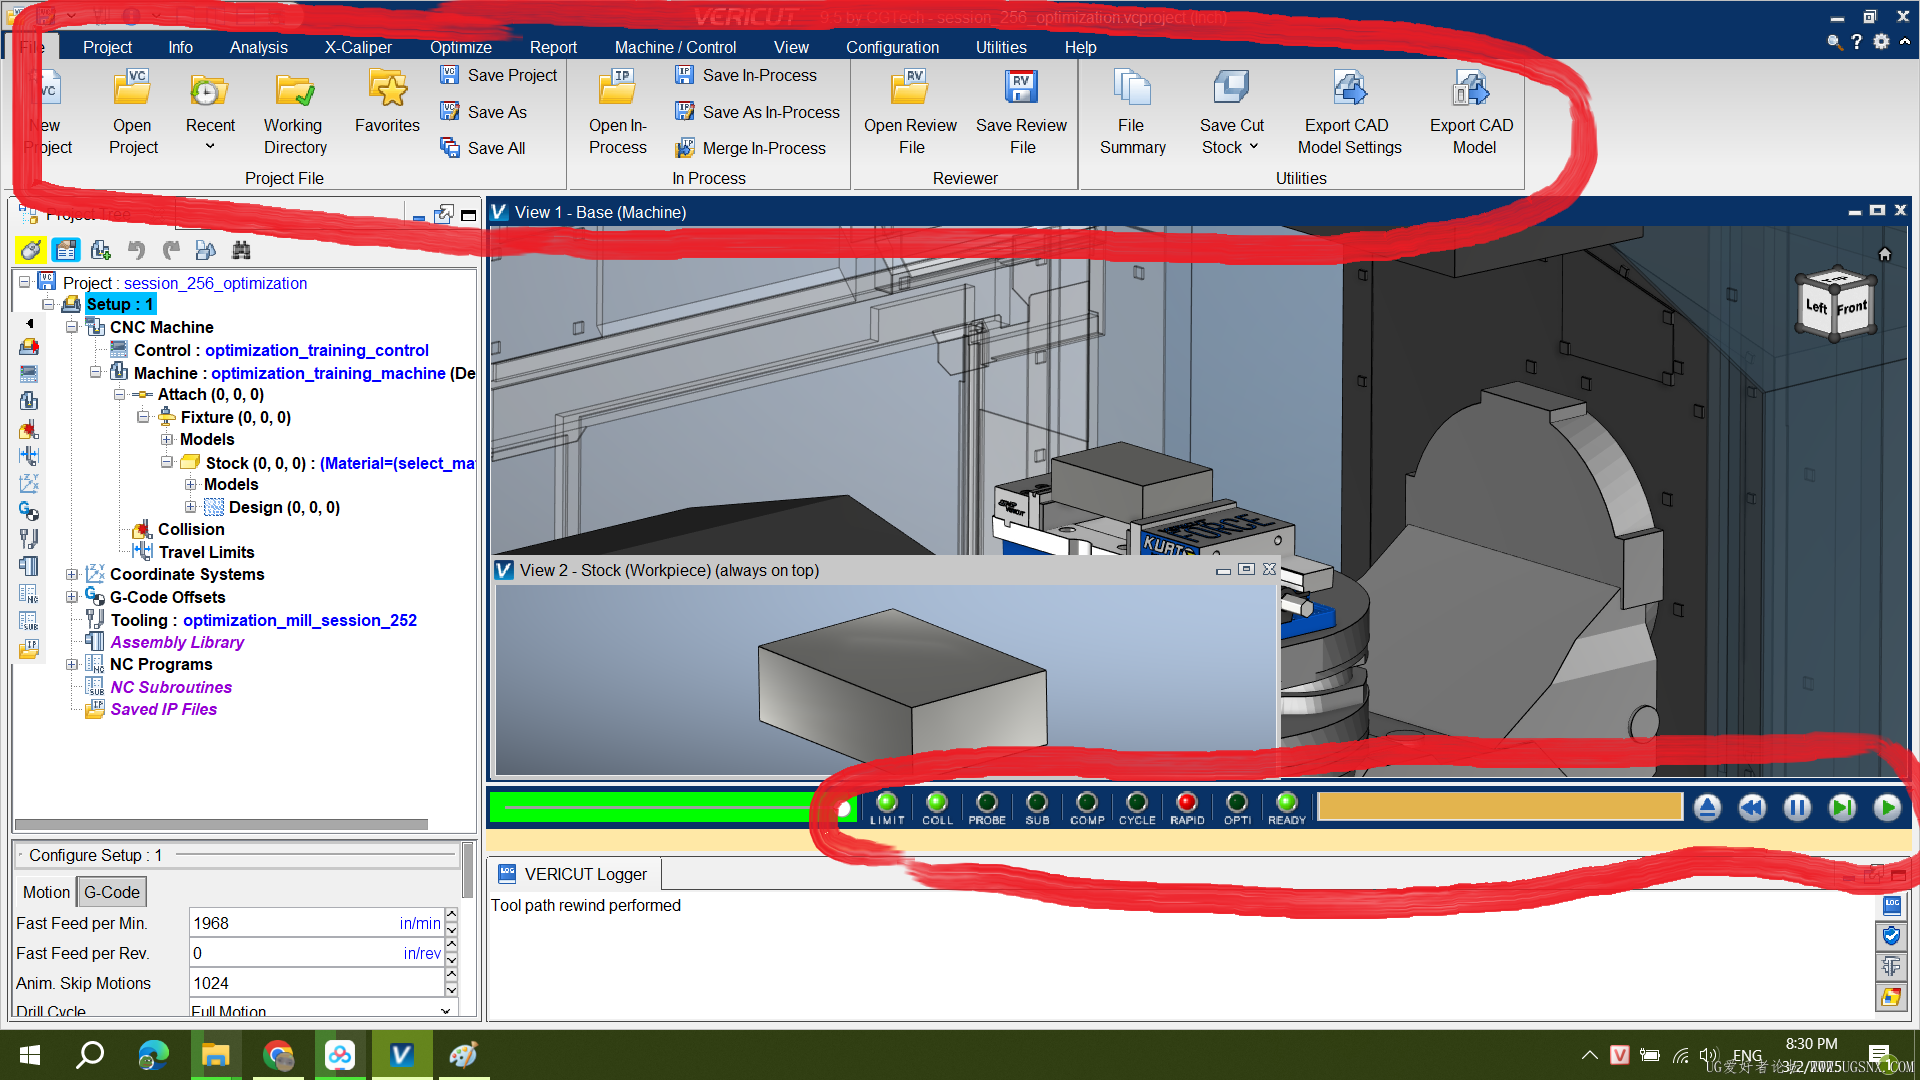Image resolution: width=1920 pixels, height=1080 pixels.
Task: Expand NC Programs node
Action: 71,664
